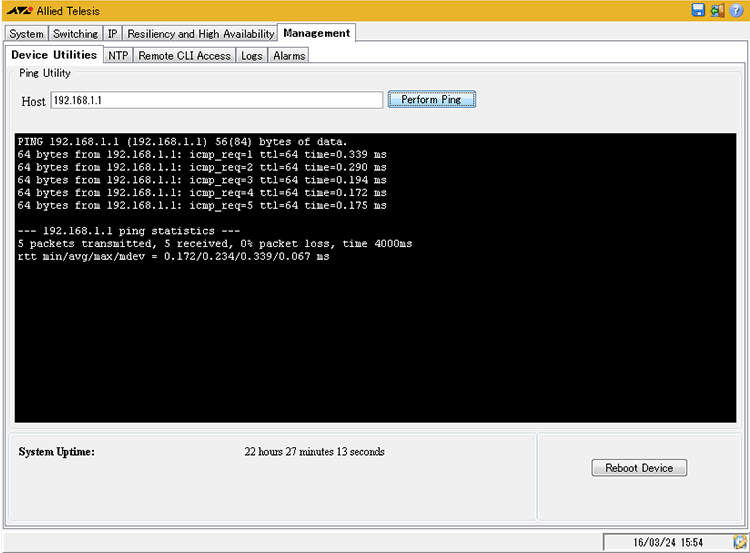Image resolution: width=750 pixels, height=553 pixels.
Task: Click the Reboot Device button
Action: point(639,468)
